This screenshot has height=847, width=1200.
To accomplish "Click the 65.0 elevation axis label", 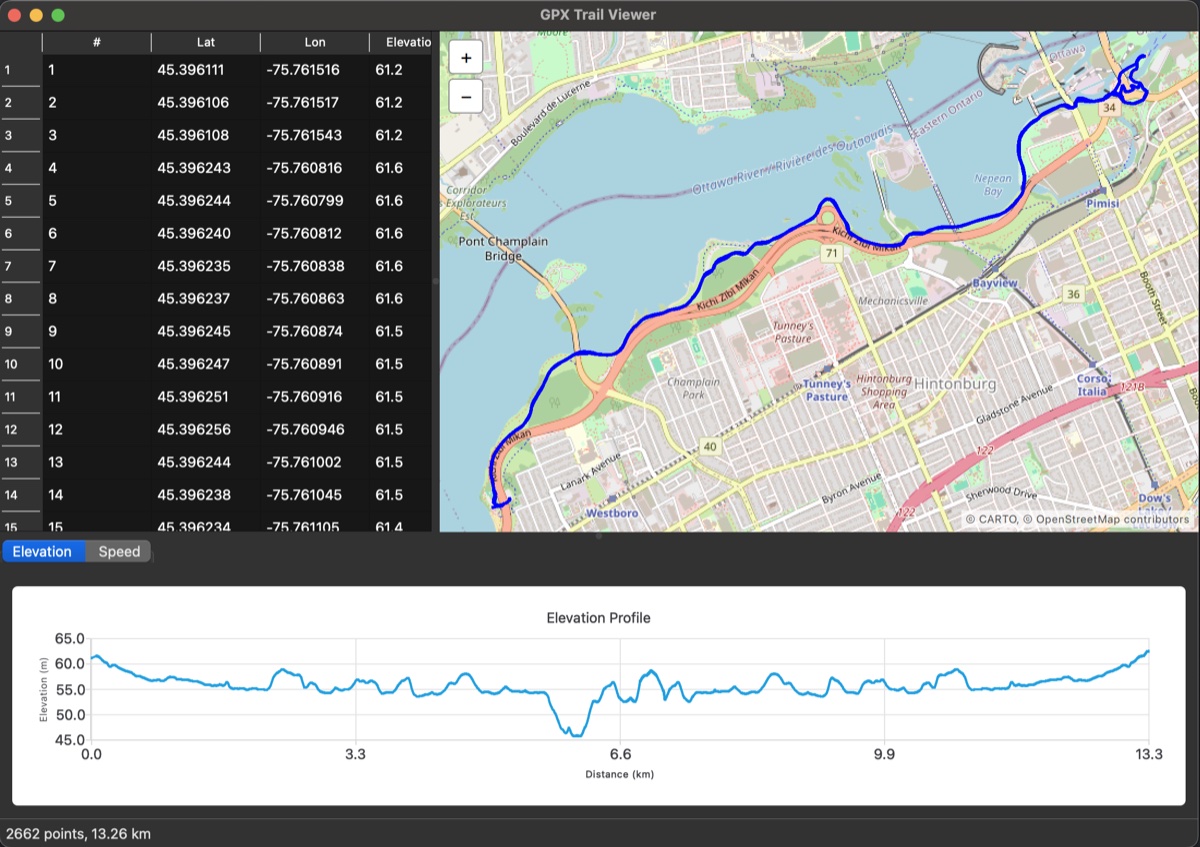I will pos(70,638).
